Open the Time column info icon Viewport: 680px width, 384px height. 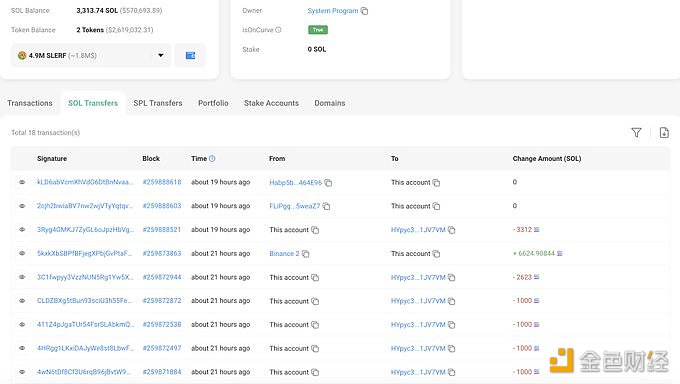(x=212, y=159)
